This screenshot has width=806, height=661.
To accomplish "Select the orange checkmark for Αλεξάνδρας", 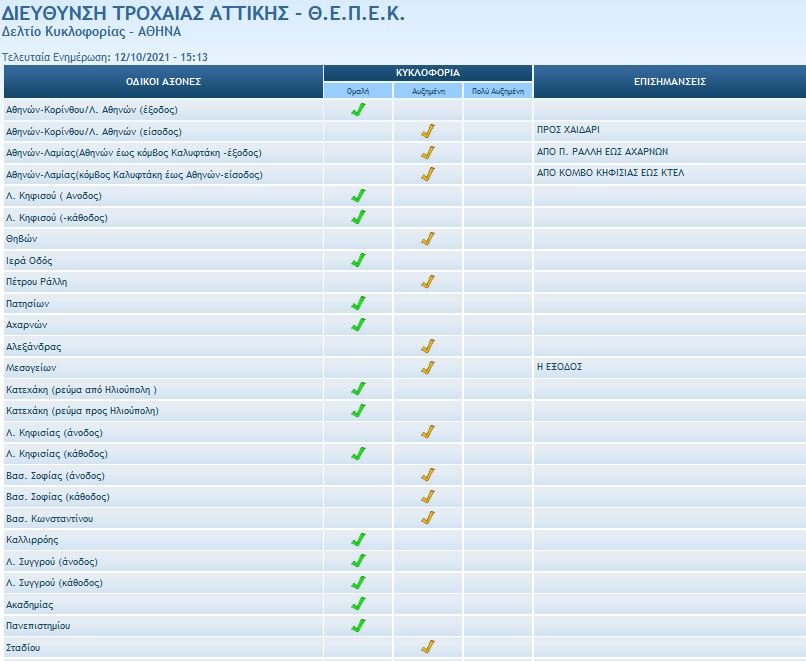I will 428,346.
